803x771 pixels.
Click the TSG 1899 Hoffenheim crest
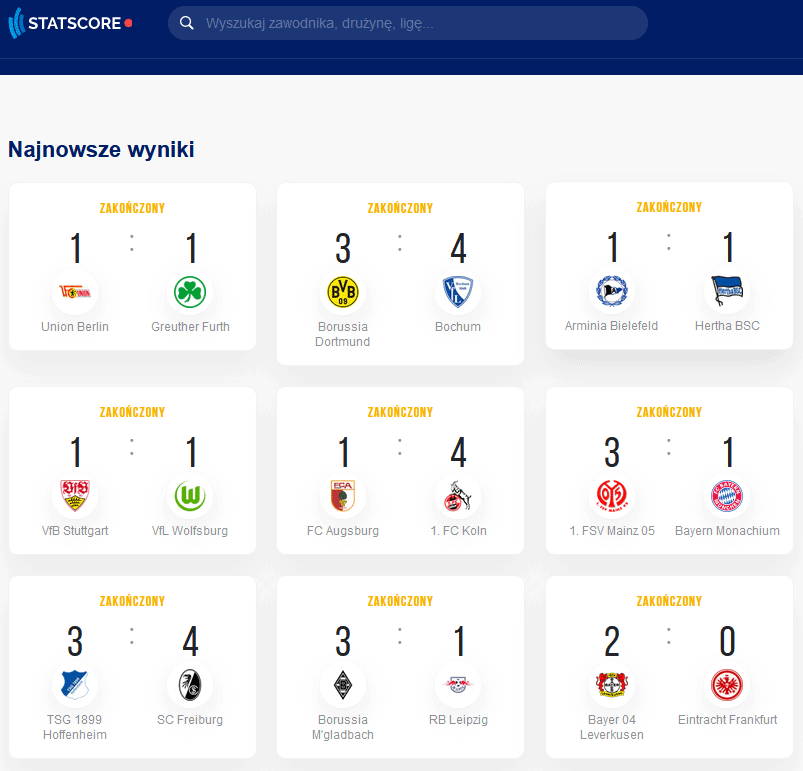click(x=75, y=684)
